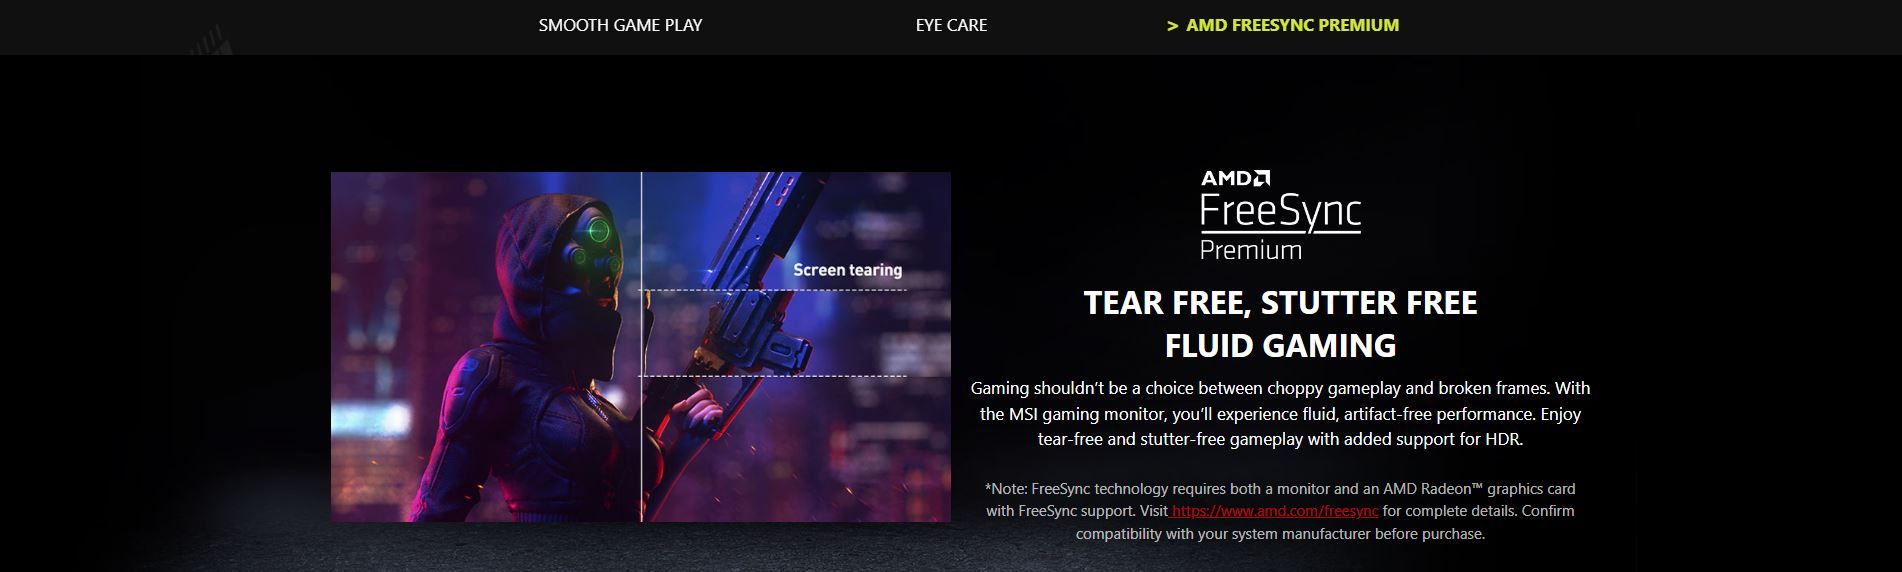Click the green goggle lens on the character
This screenshot has width=1902, height=572.
598,231
